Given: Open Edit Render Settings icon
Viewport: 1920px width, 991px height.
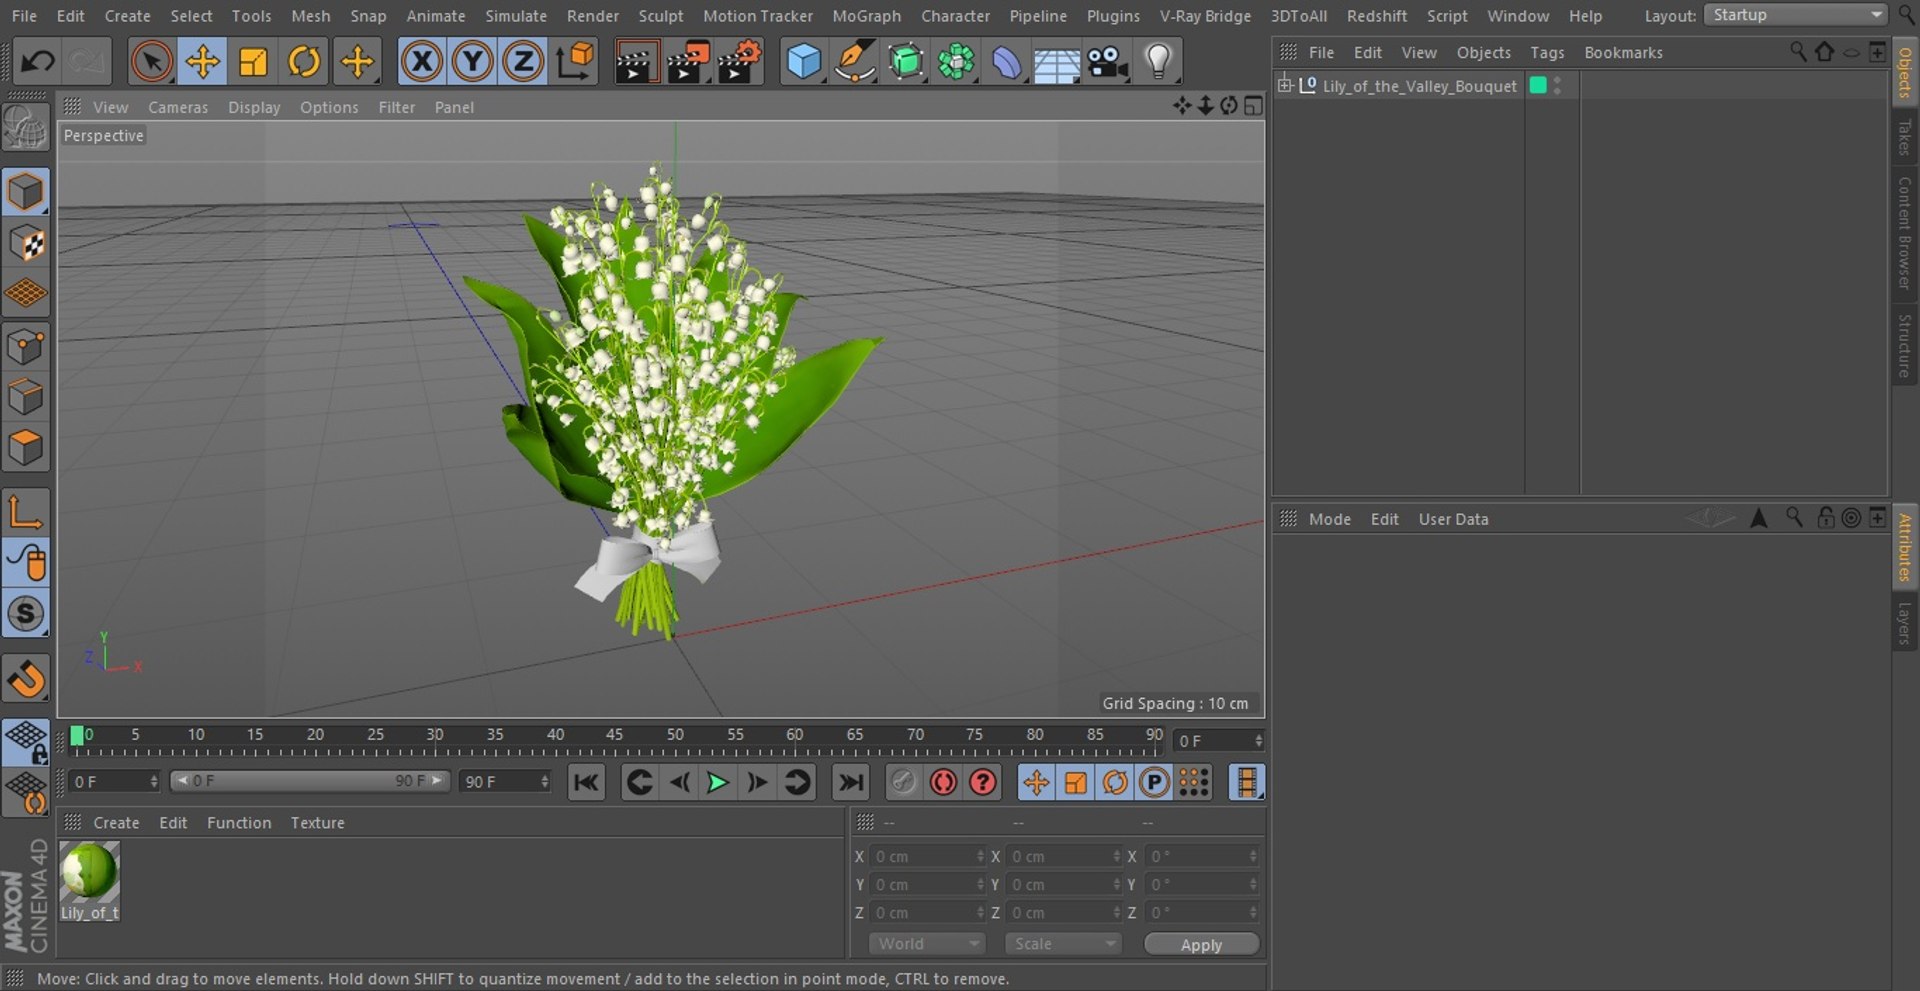Looking at the screenshot, I should point(739,62).
